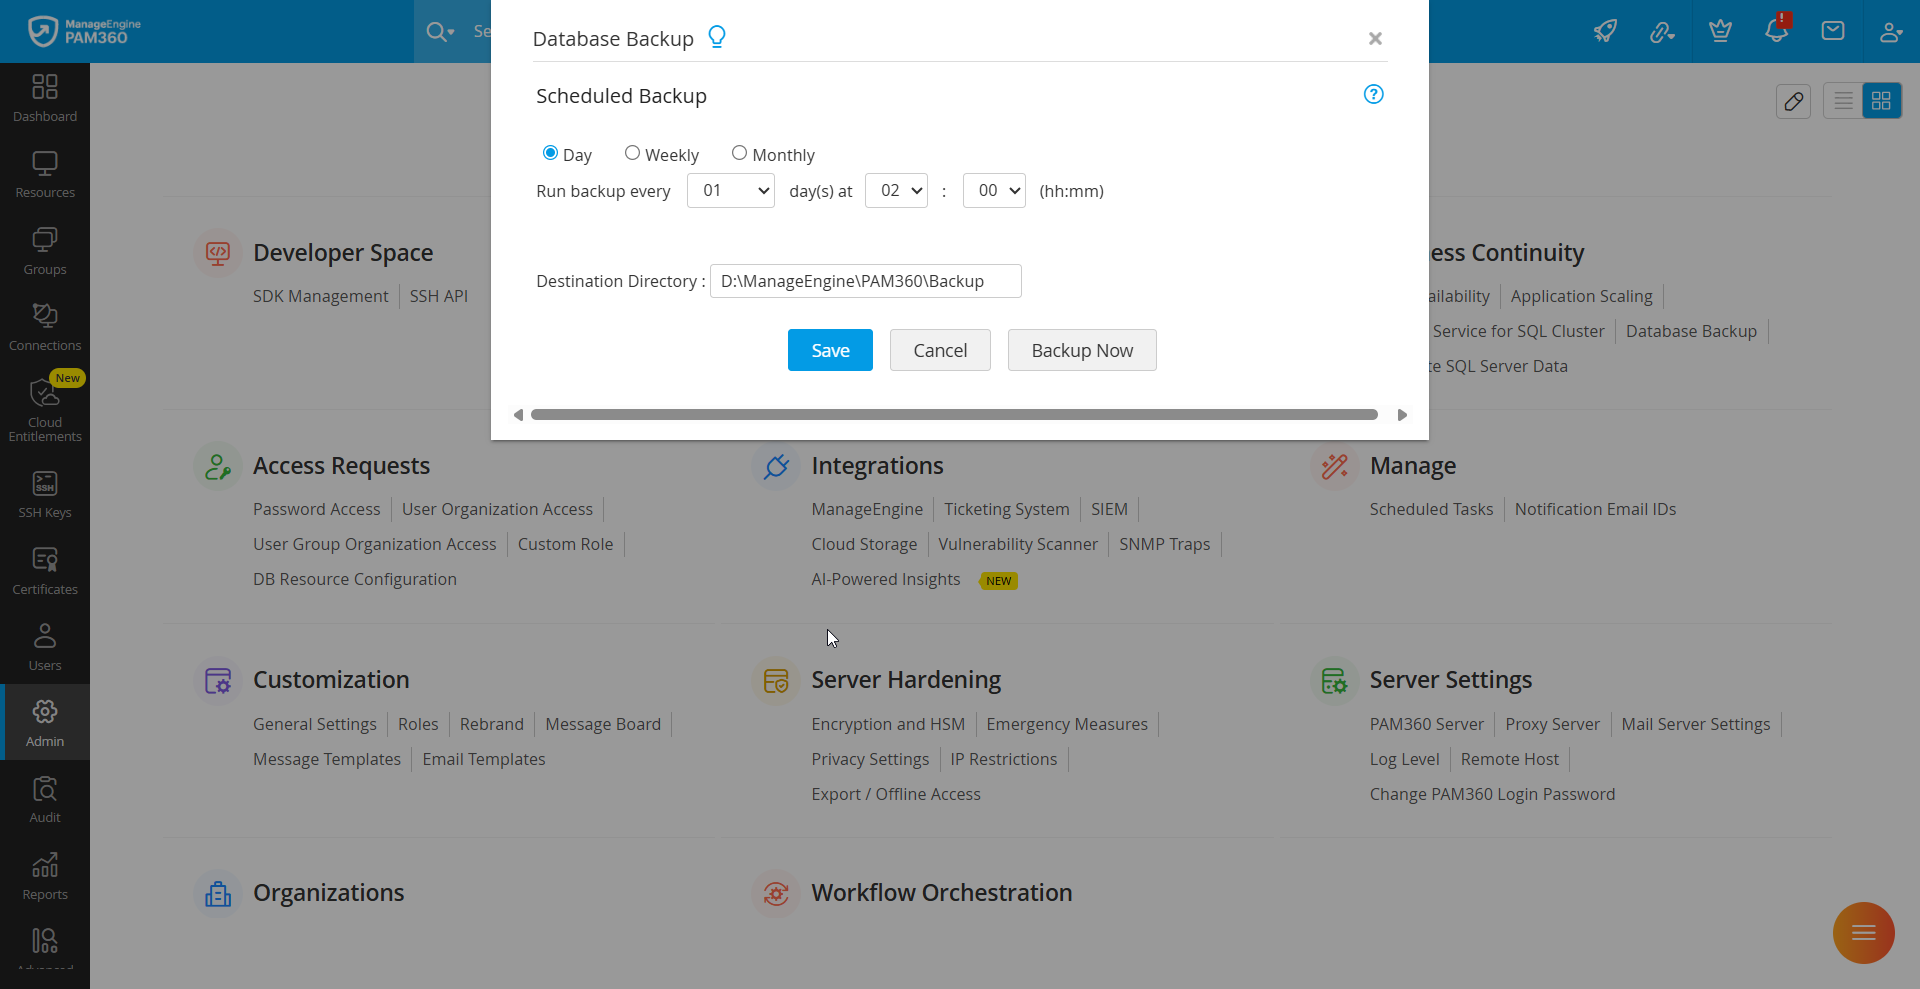Image resolution: width=1920 pixels, height=989 pixels.
Task: Open Certificates in the sidebar
Action: click(x=45, y=572)
